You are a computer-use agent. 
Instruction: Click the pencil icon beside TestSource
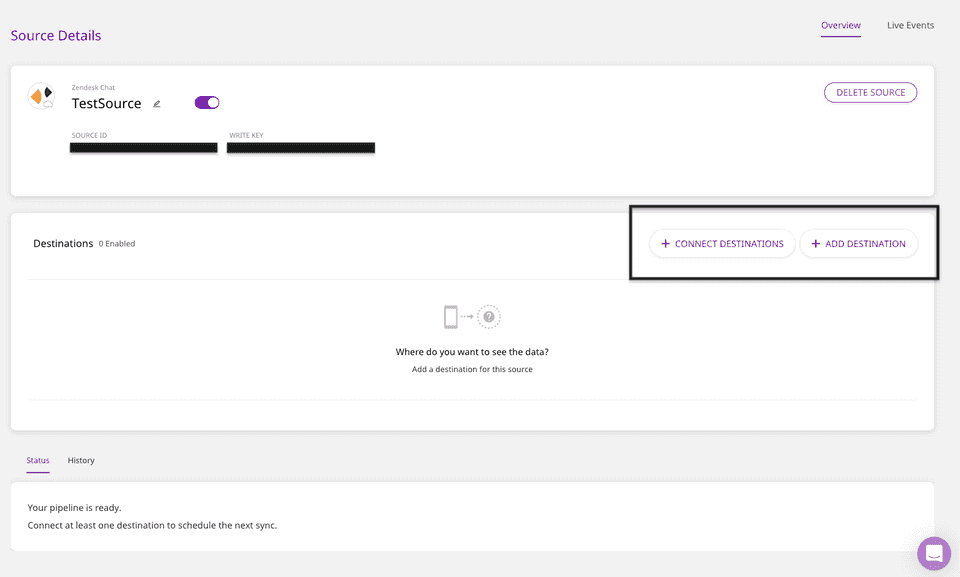coord(157,104)
